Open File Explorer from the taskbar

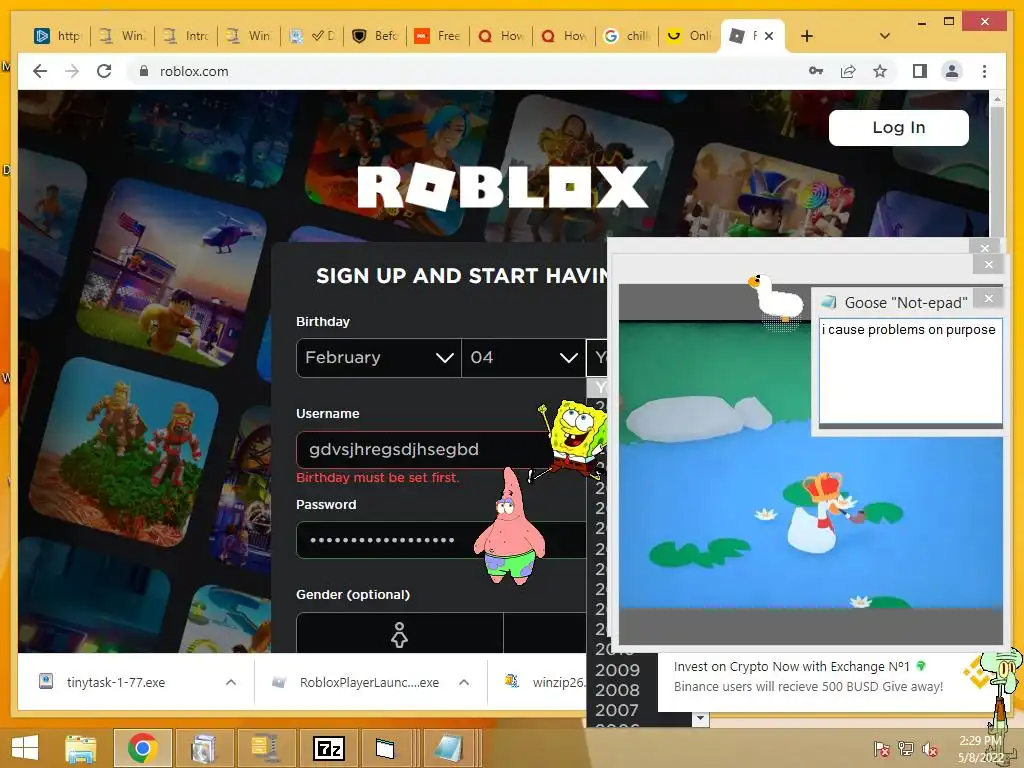[80, 748]
